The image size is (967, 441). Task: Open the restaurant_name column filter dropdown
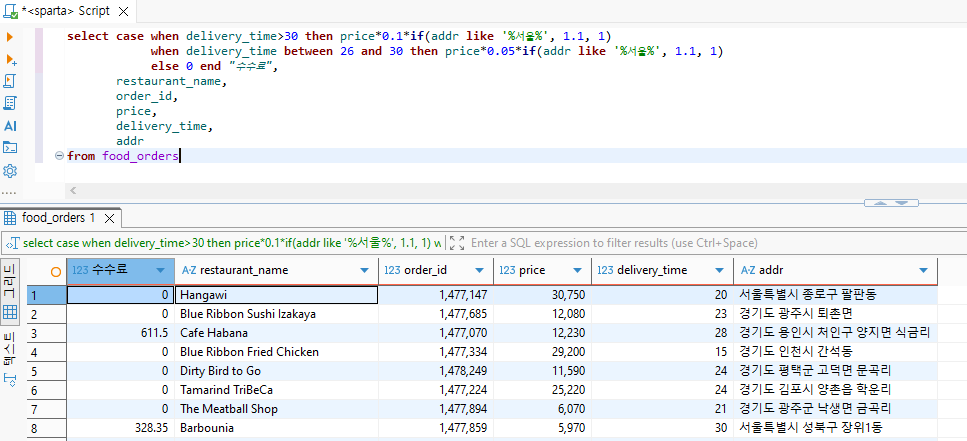tap(363, 271)
